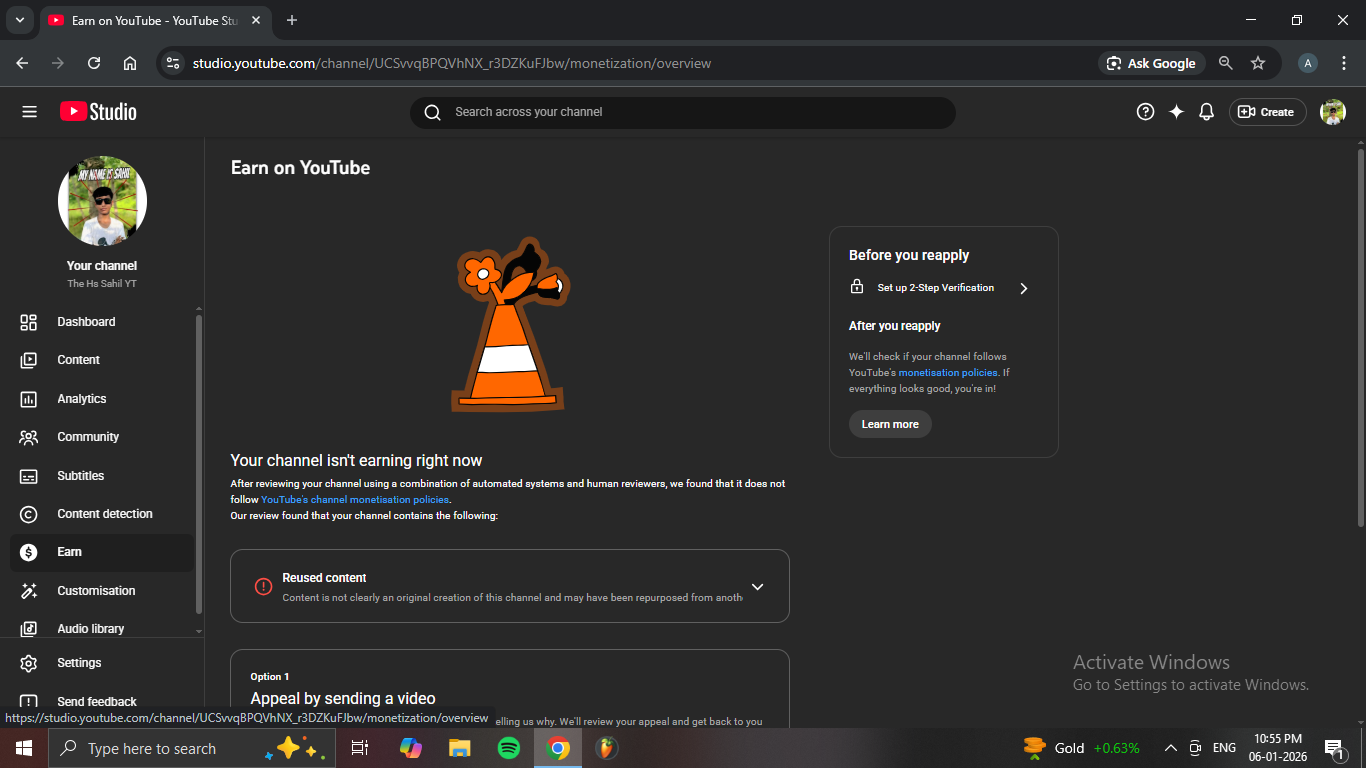Viewport: 1366px width, 768px height.
Task: Open Set up 2-Step Verification chevron
Action: (1023, 288)
